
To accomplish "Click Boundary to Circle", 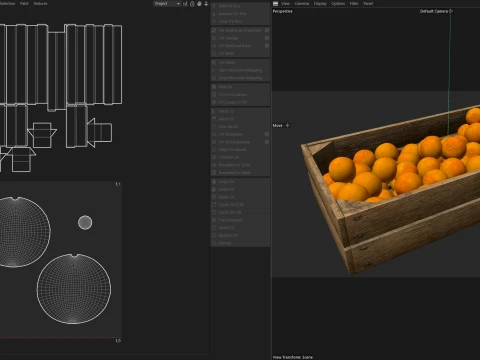I will pyautogui.click(x=240, y=165).
